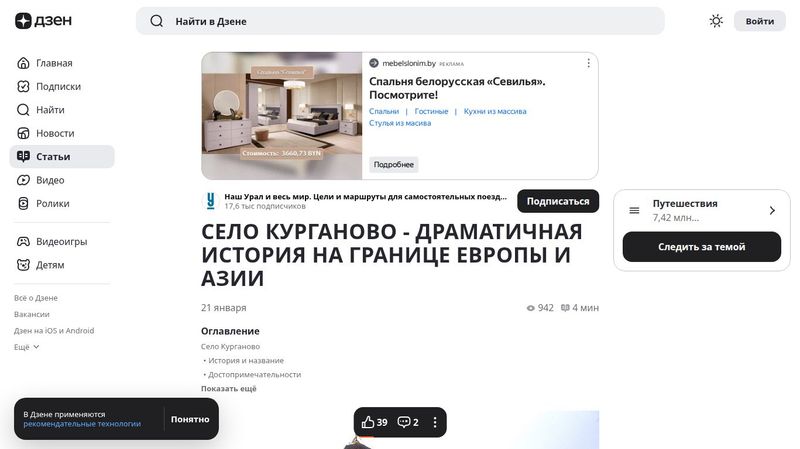Subscribe with Подписаться button
This screenshot has width=800, height=449.
pyautogui.click(x=558, y=201)
